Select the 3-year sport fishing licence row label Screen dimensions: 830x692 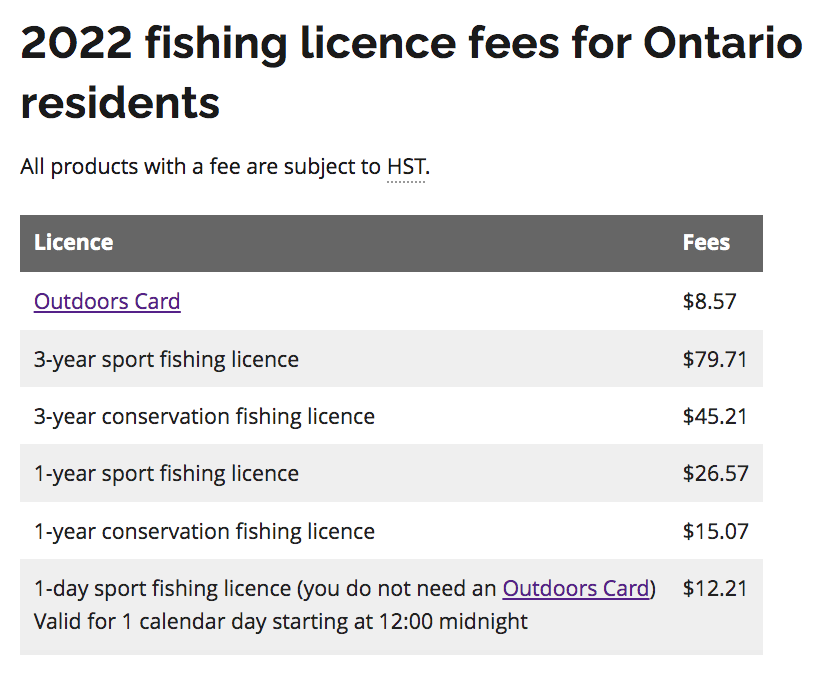(x=166, y=359)
